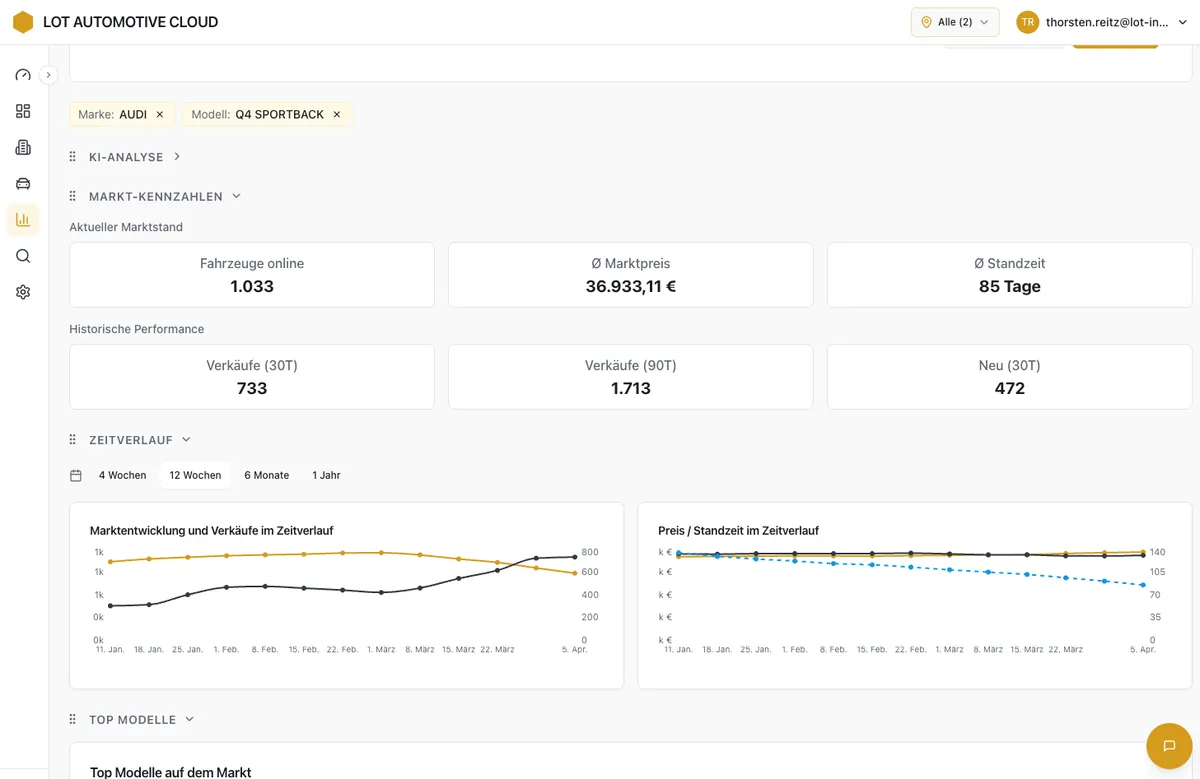1200x779 pixels.
Task: Open the Alle (2) location dropdown
Action: tap(954, 22)
